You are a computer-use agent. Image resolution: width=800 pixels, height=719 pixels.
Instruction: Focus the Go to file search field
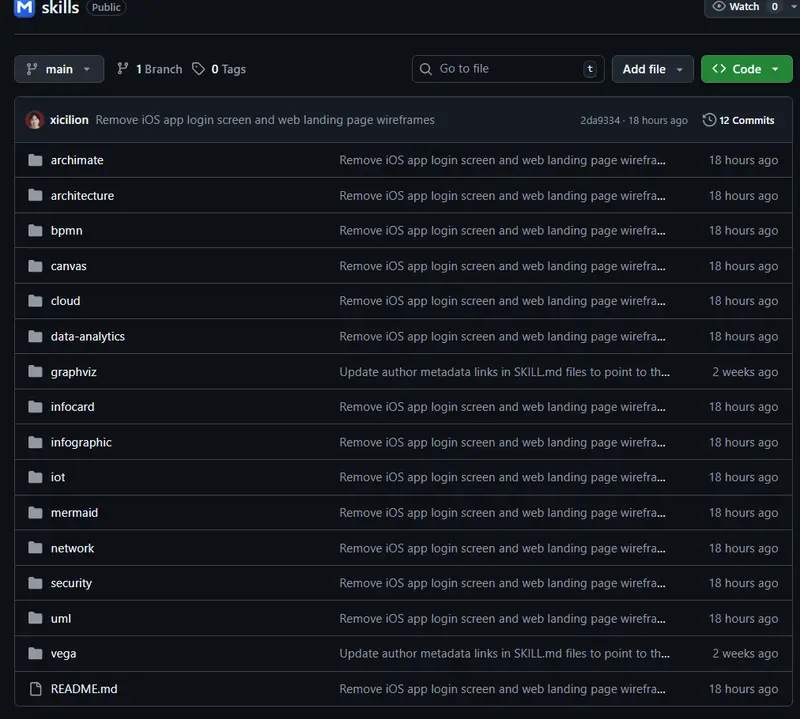(x=508, y=69)
